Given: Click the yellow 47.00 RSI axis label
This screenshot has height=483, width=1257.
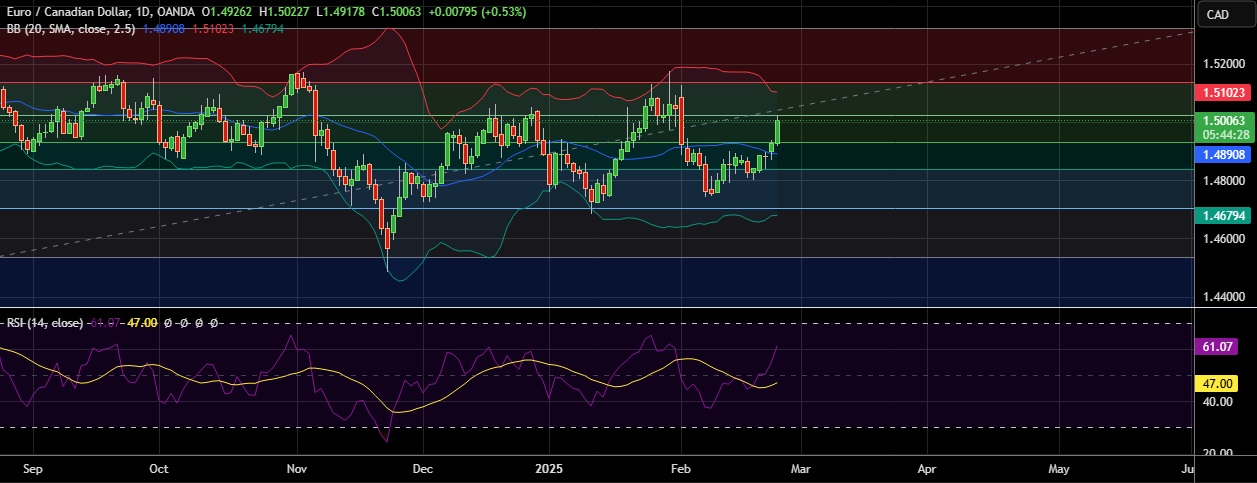Looking at the screenshot, I should tap(1217, 383).
